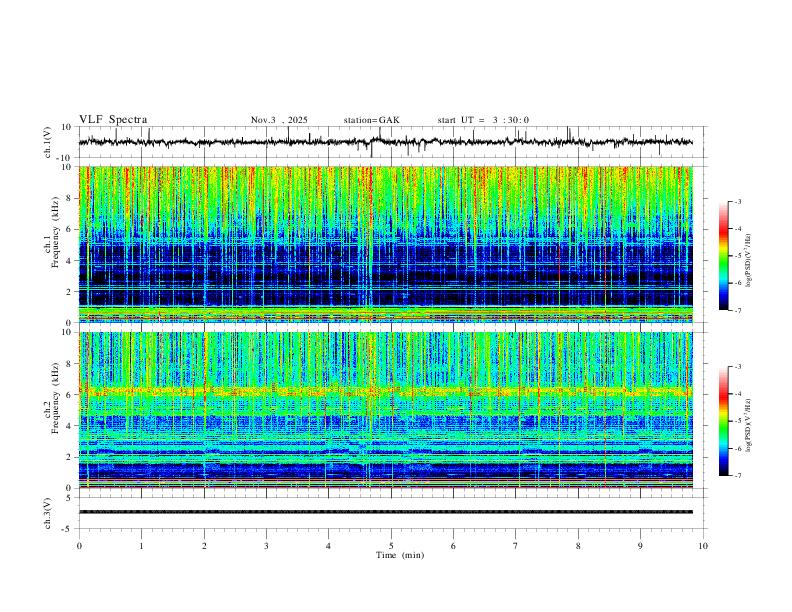Image resolution: width=792 pixels, height=612 pixels.
Task: Click the ch.1 spectrogram color scale bar
Action: pyautogui.click(x=723, y=256)
